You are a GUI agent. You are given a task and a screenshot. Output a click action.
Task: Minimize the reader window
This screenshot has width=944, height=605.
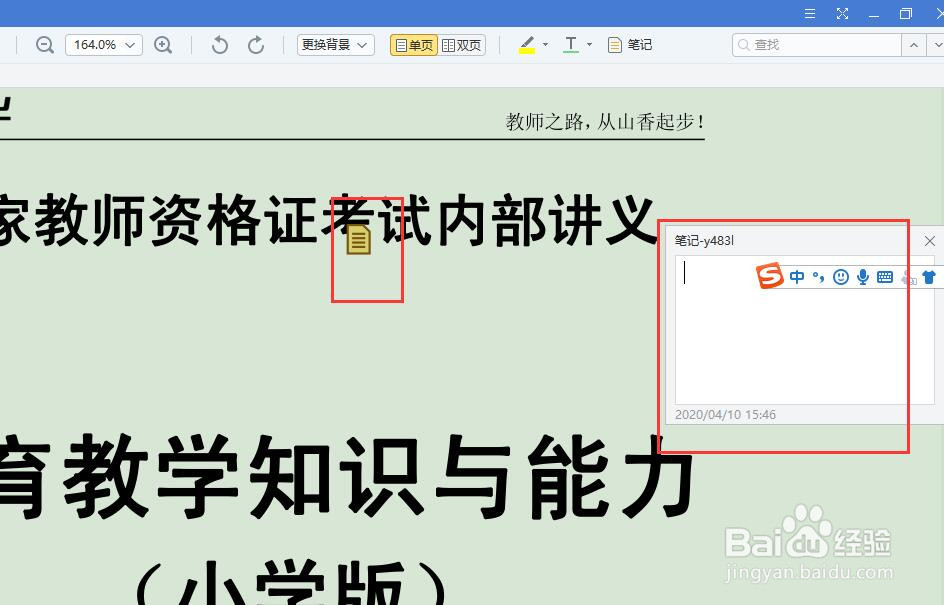pos(874,14)
